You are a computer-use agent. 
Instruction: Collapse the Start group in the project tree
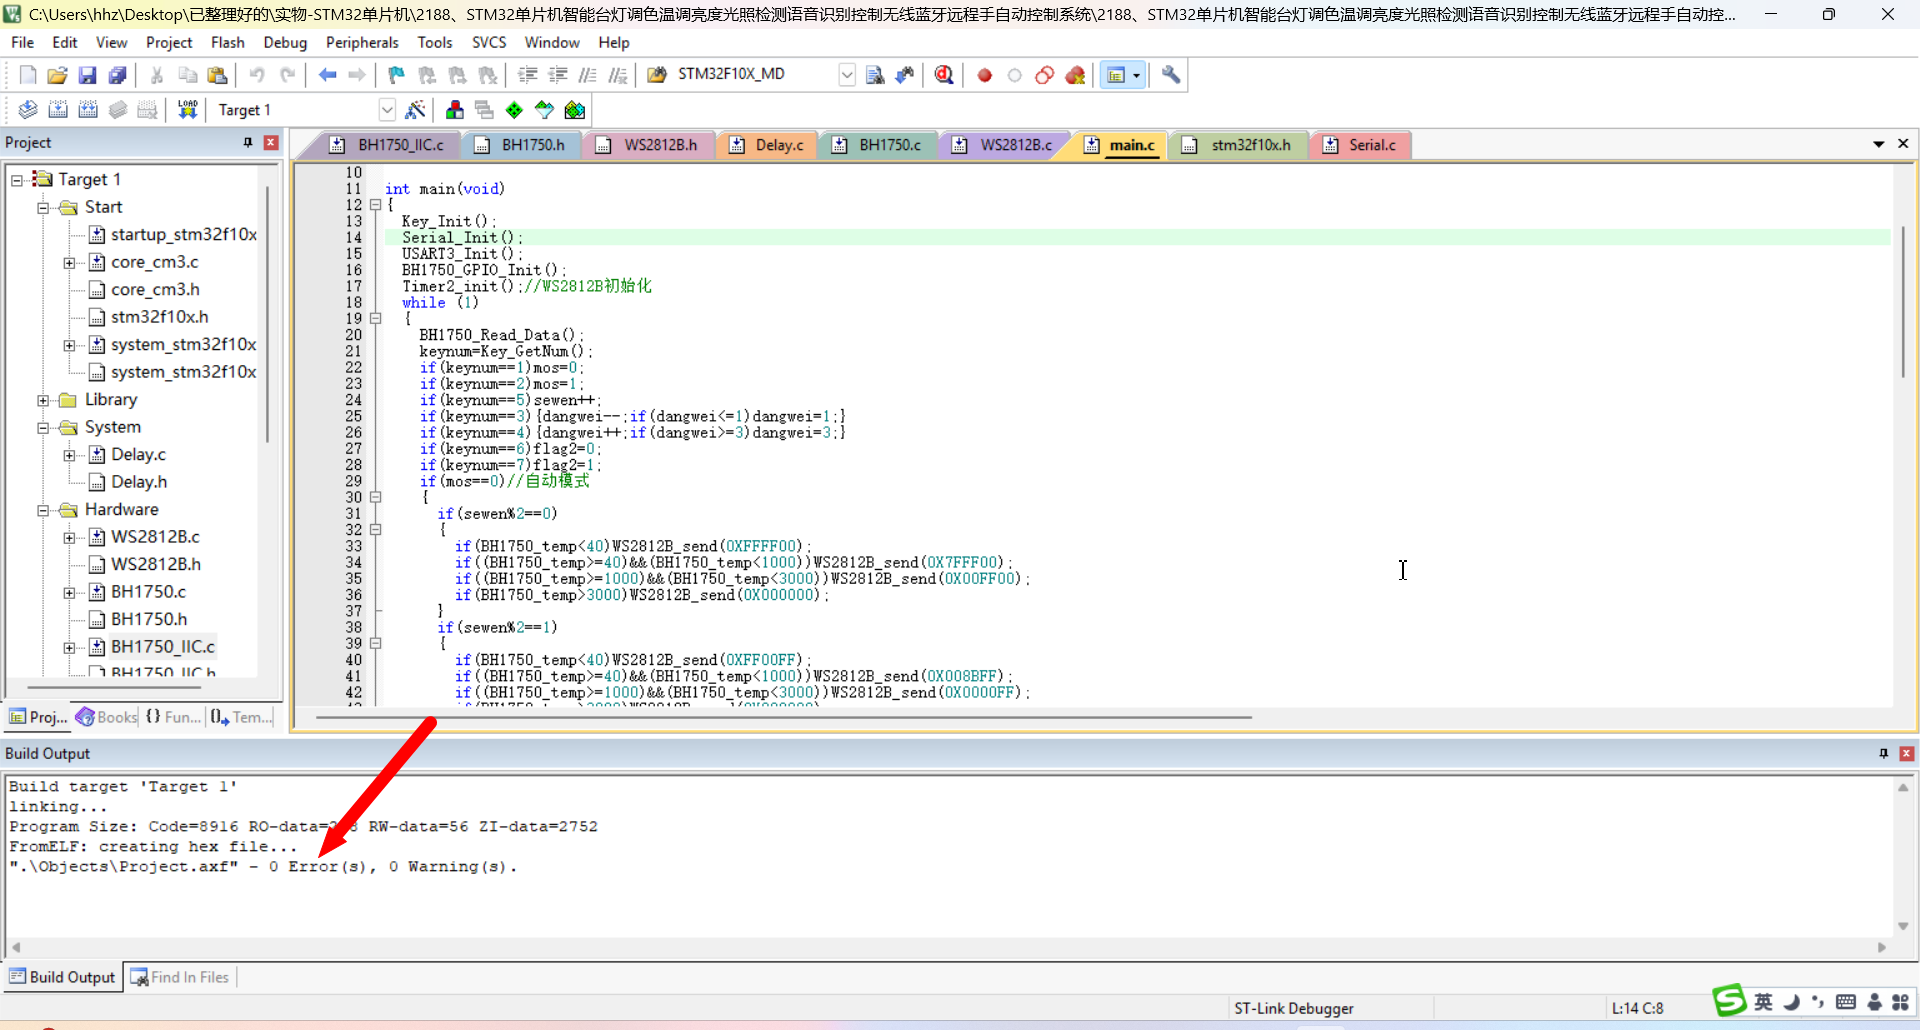coord(43,208)
